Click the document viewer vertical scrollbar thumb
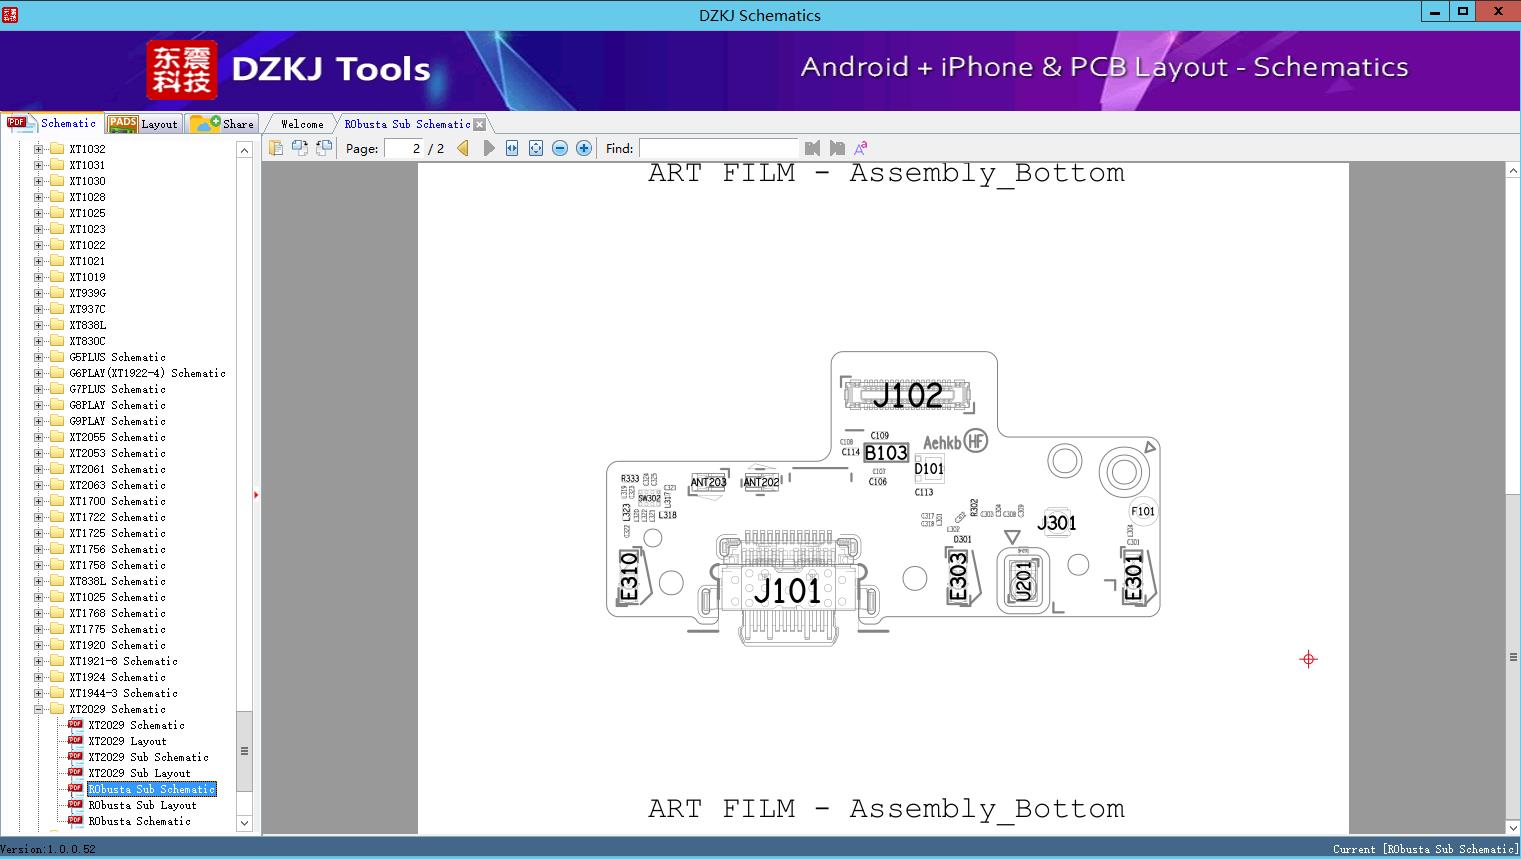Viewport: 1521px width, 859px height. 1513,657
